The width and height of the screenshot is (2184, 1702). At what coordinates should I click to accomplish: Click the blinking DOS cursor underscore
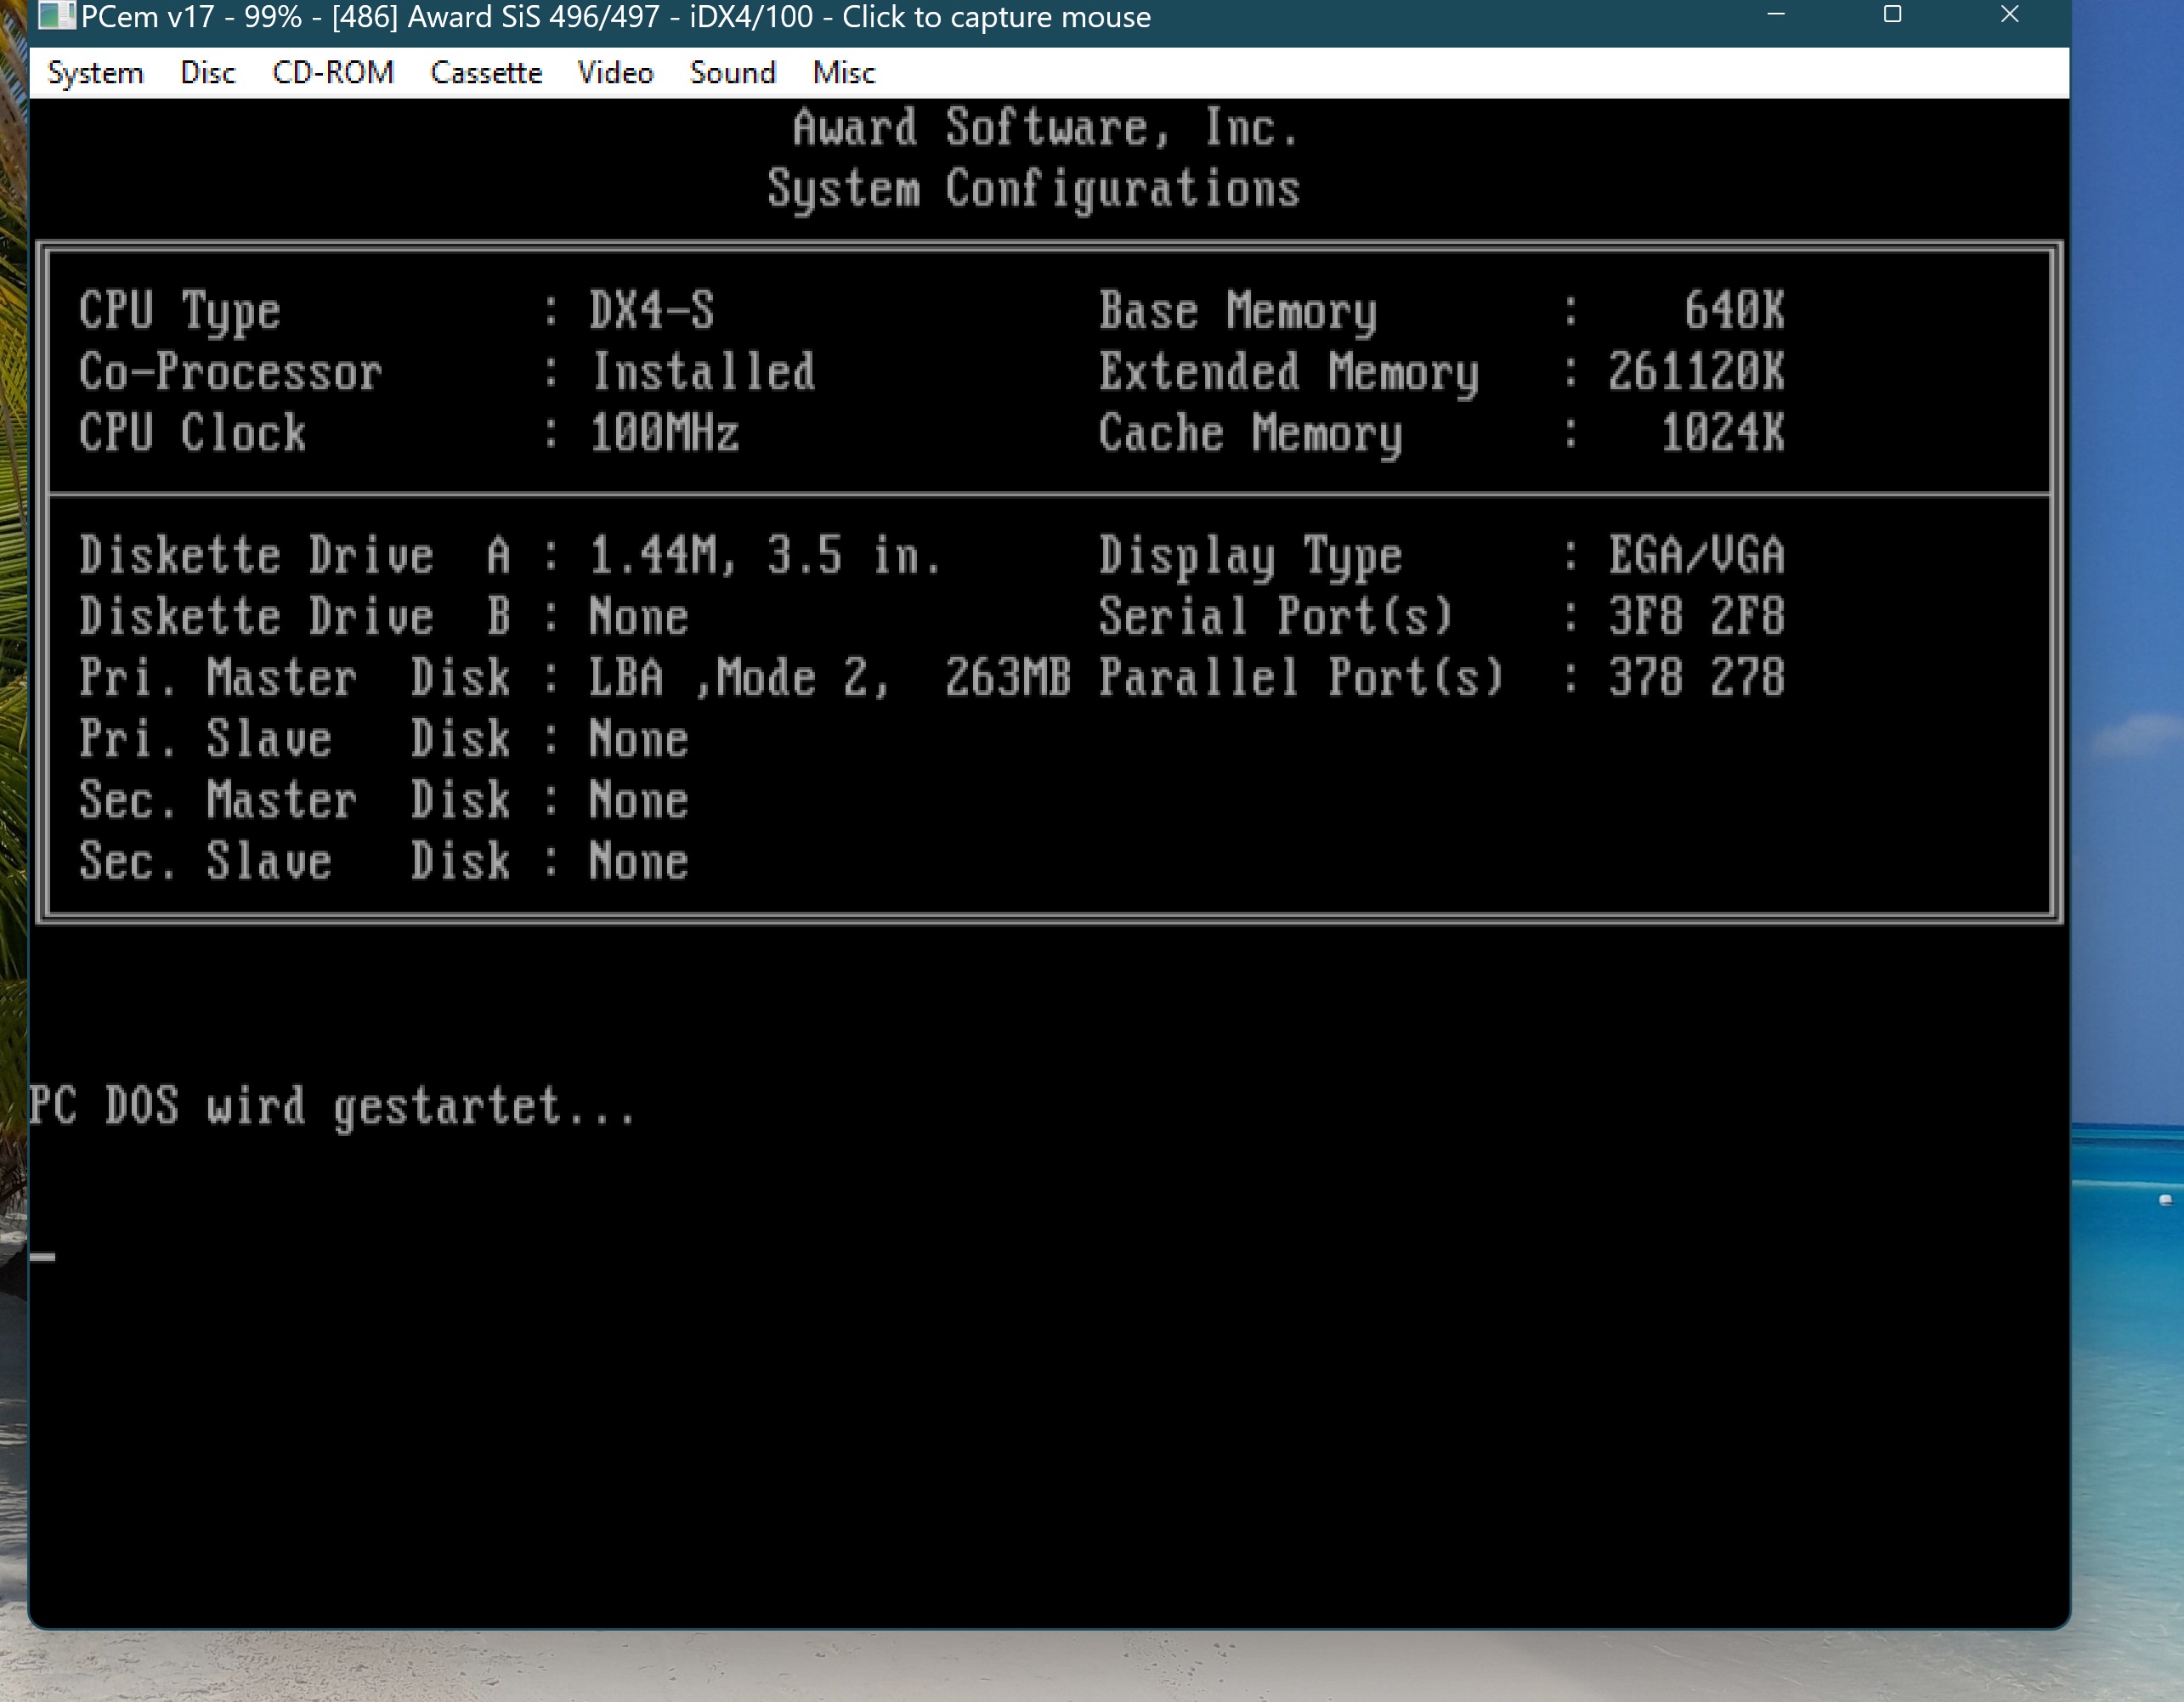pos(42,1257)
